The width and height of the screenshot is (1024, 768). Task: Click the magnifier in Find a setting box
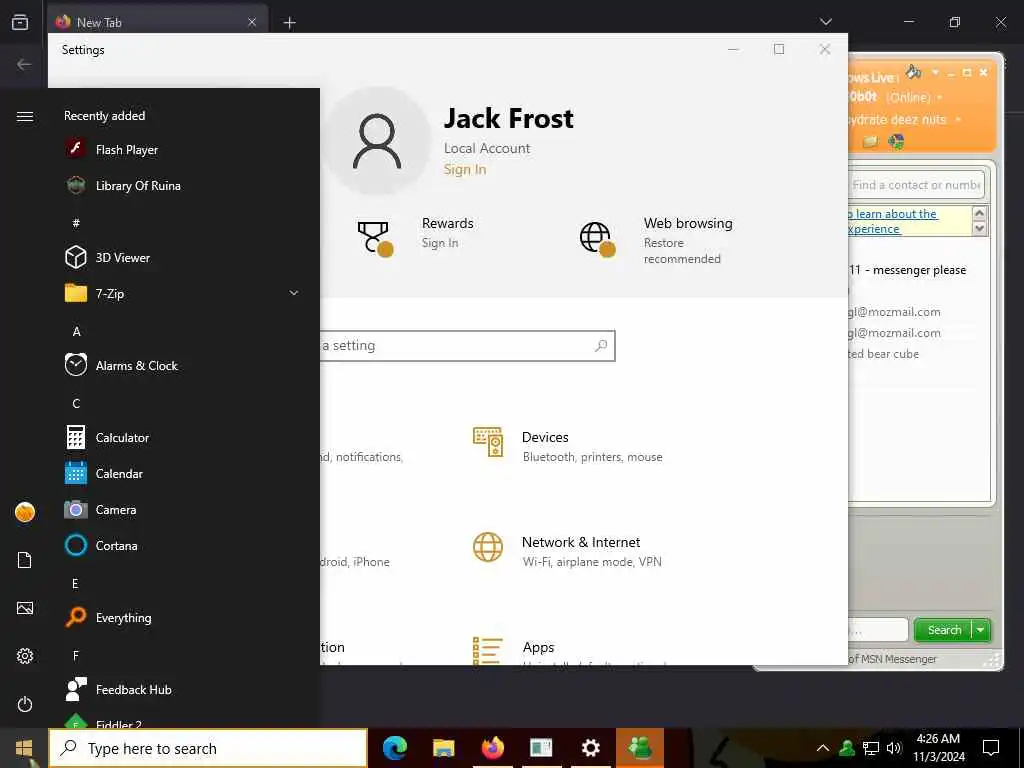tap(601, 345)
